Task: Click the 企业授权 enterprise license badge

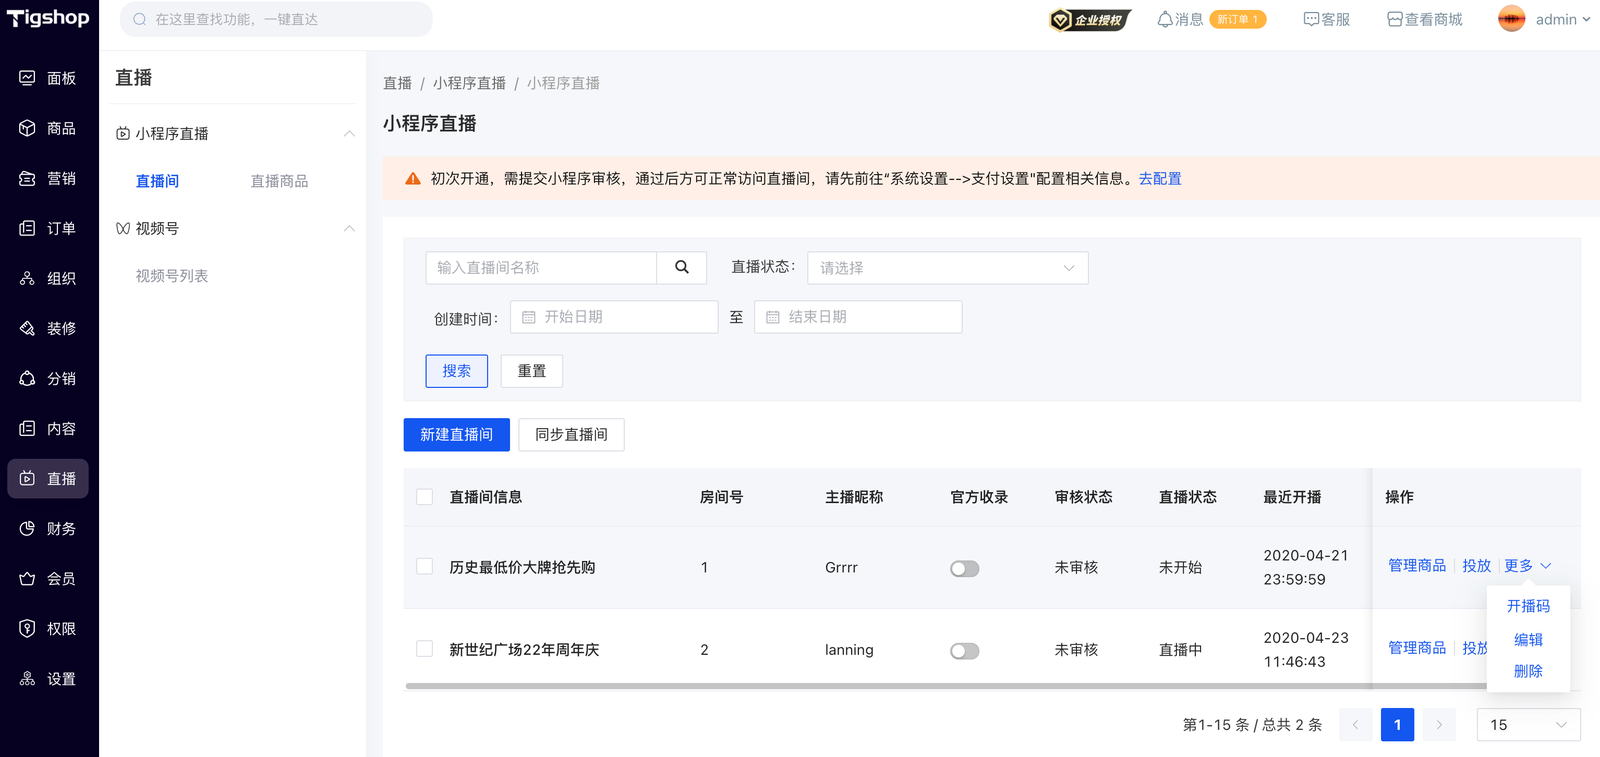Action: (1089, 20)
